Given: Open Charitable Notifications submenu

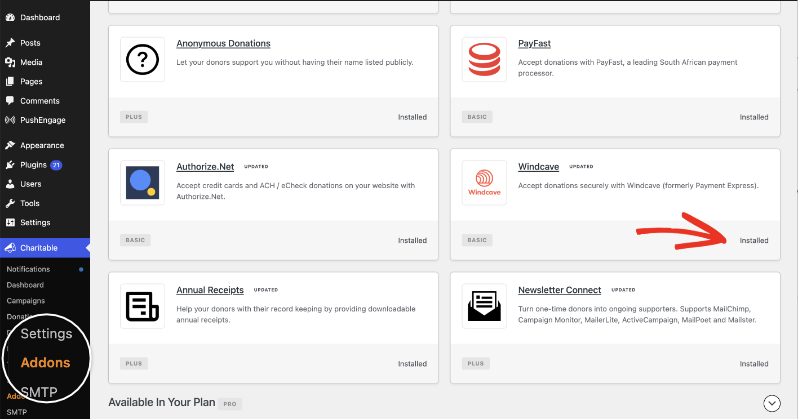Looking at the screenshot, I should 28,269.
